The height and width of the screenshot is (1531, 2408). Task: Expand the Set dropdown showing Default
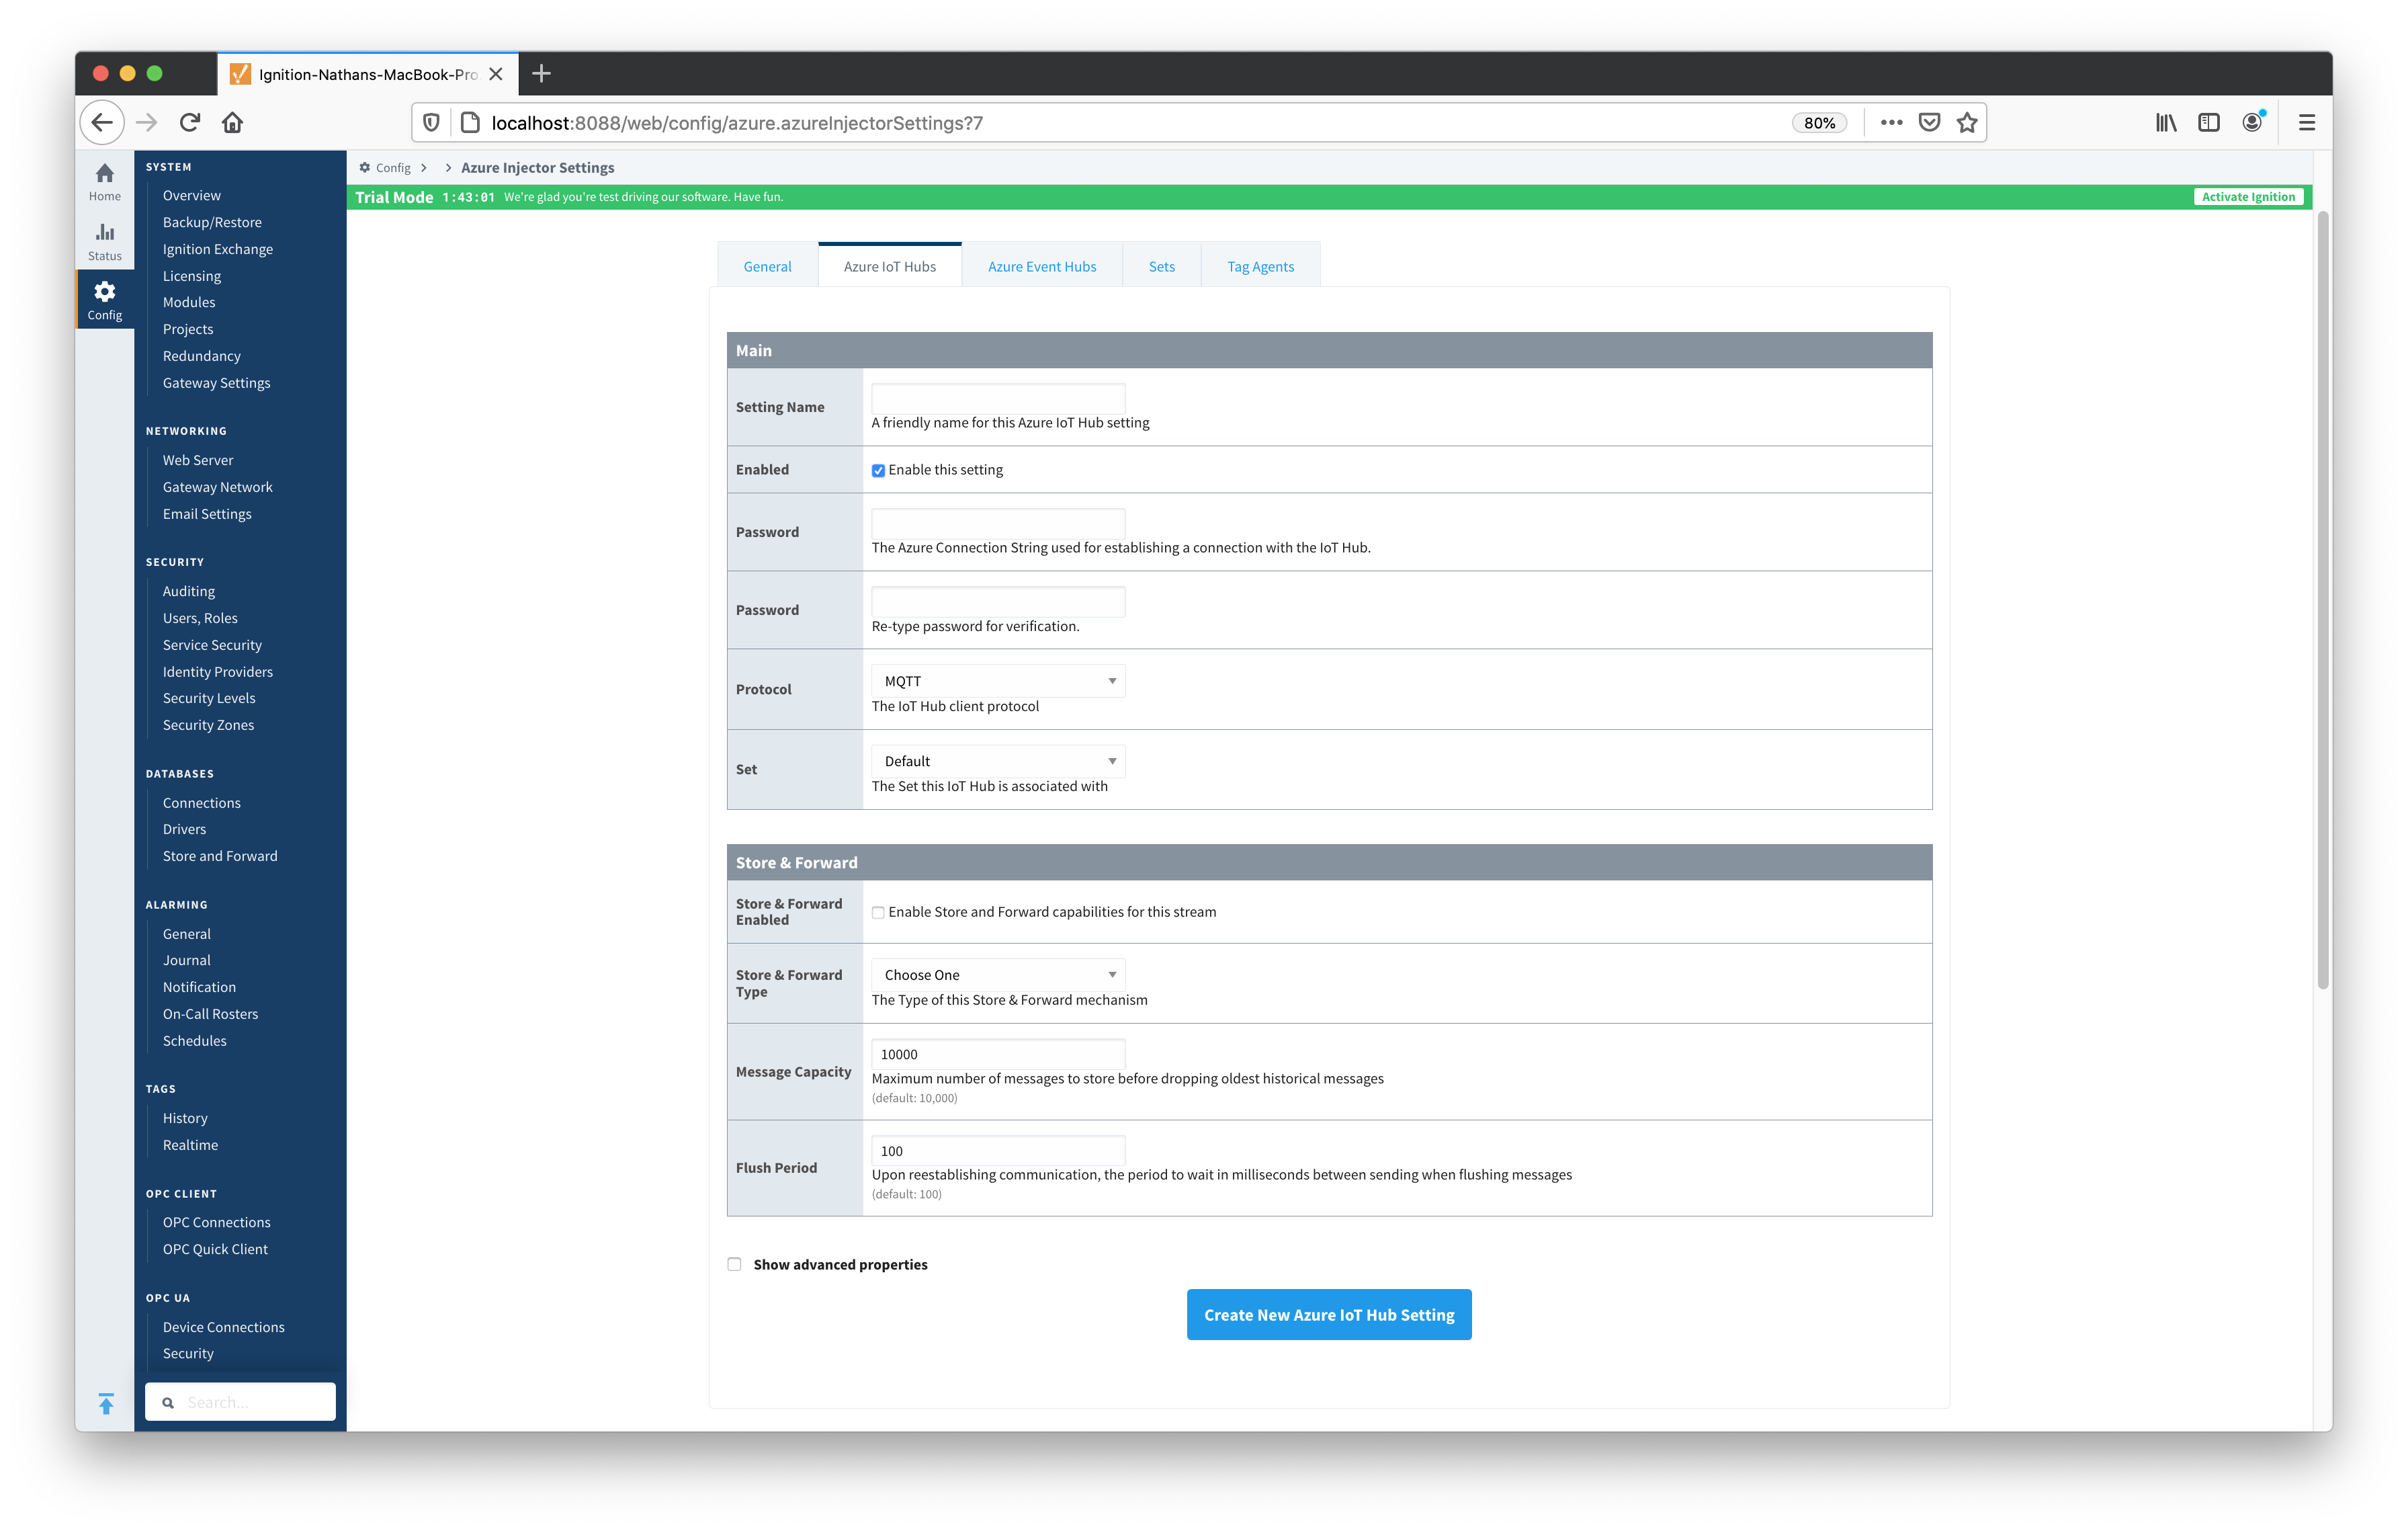997,761
